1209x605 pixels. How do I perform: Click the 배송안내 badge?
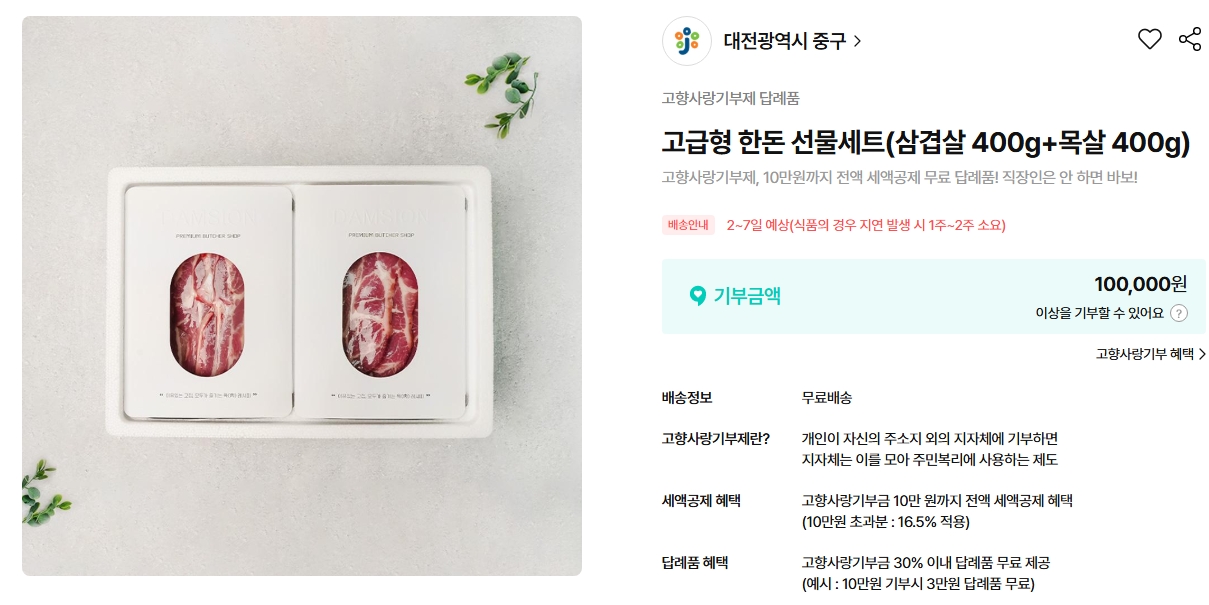click(x=688, y=225)
